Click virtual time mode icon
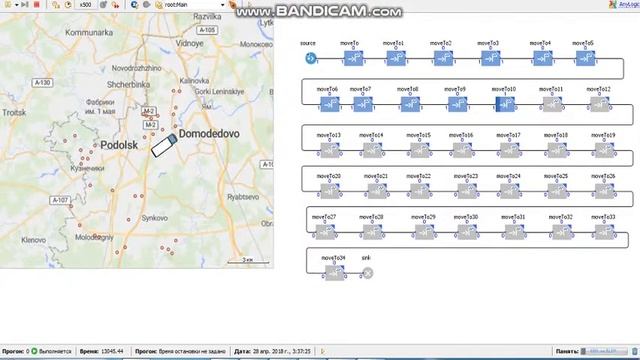This screenshot has width=640, height=360. click(x=116, y=5)
